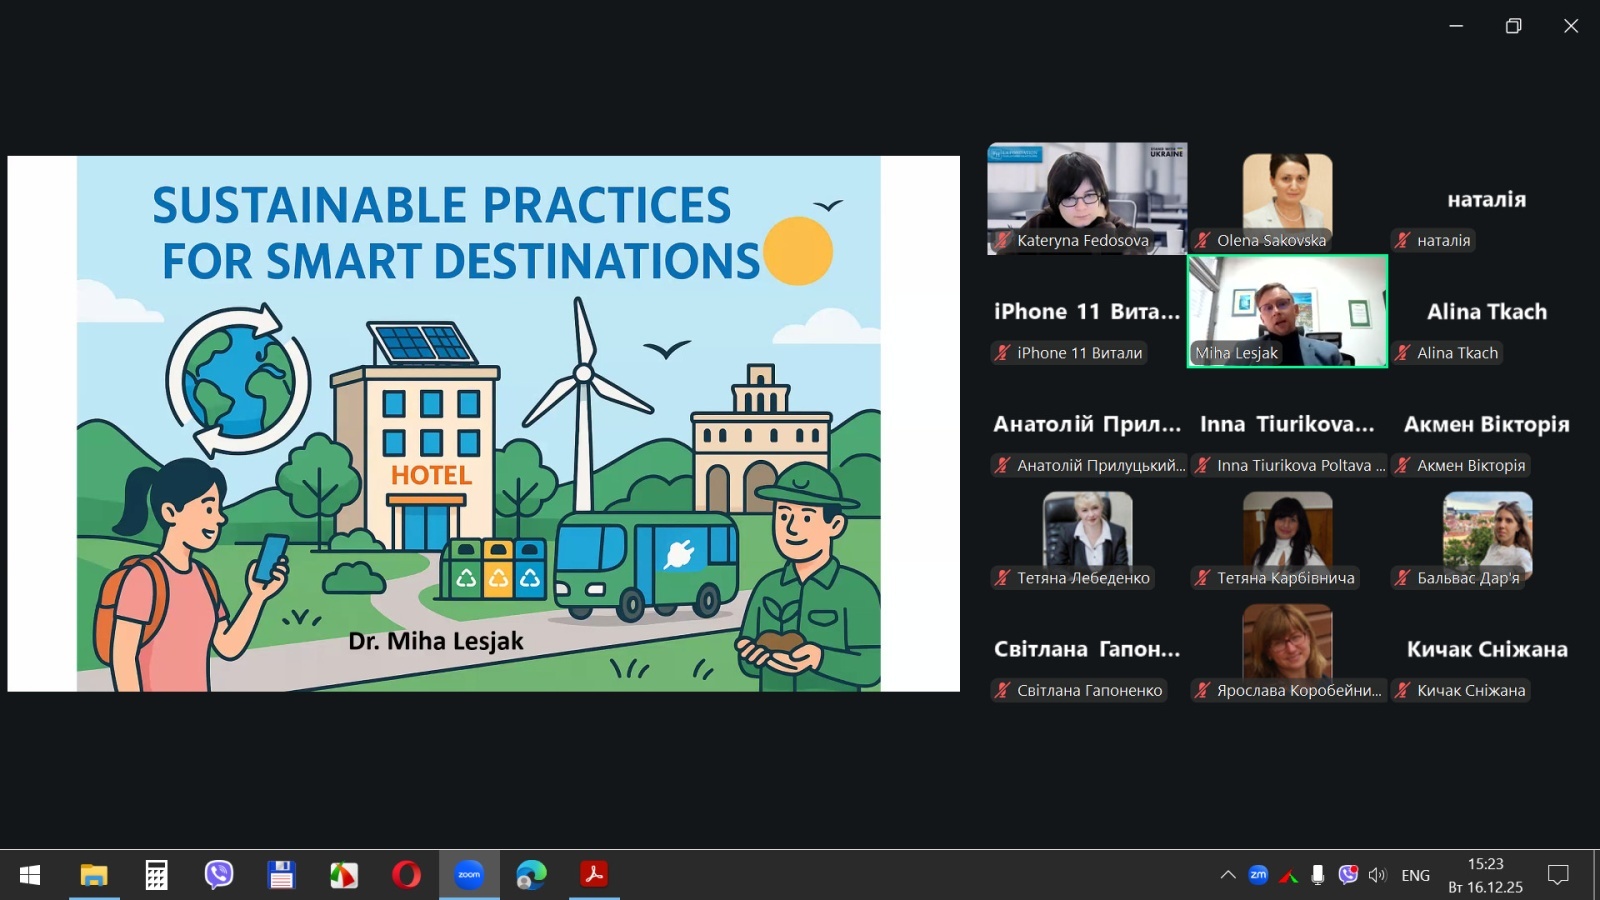Open the notifications action center
The height and width of the screenshot is (900, 1600).
[x=1557, y=875]
